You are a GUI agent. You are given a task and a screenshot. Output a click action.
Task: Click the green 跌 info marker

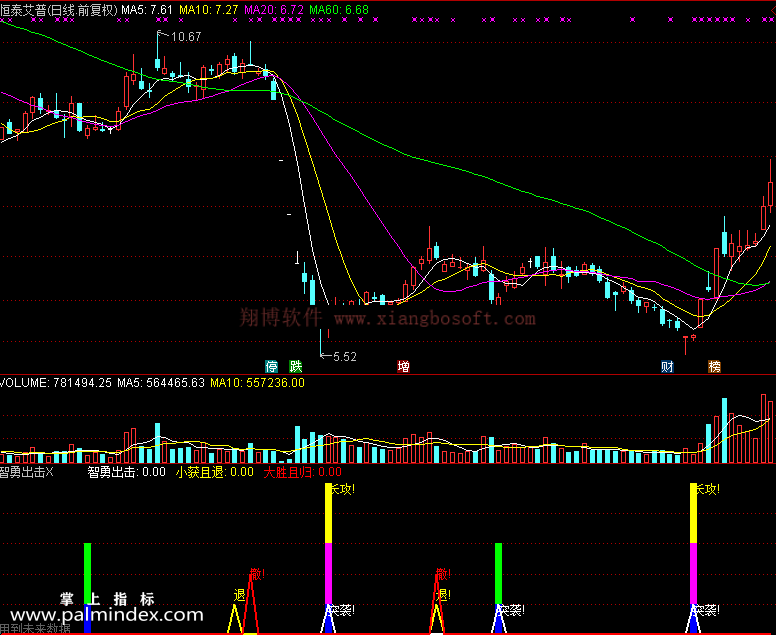(x=295, y=367)
